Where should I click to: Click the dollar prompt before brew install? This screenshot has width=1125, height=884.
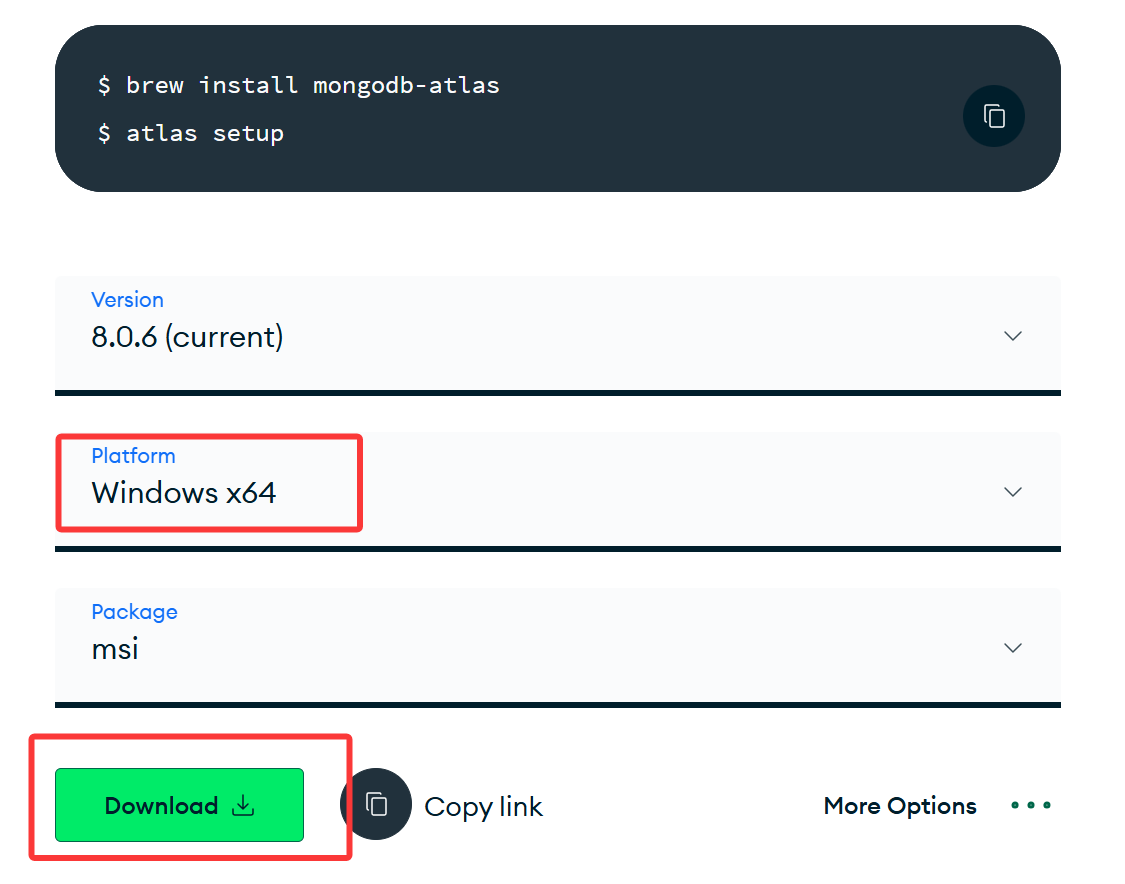(104, 86)
